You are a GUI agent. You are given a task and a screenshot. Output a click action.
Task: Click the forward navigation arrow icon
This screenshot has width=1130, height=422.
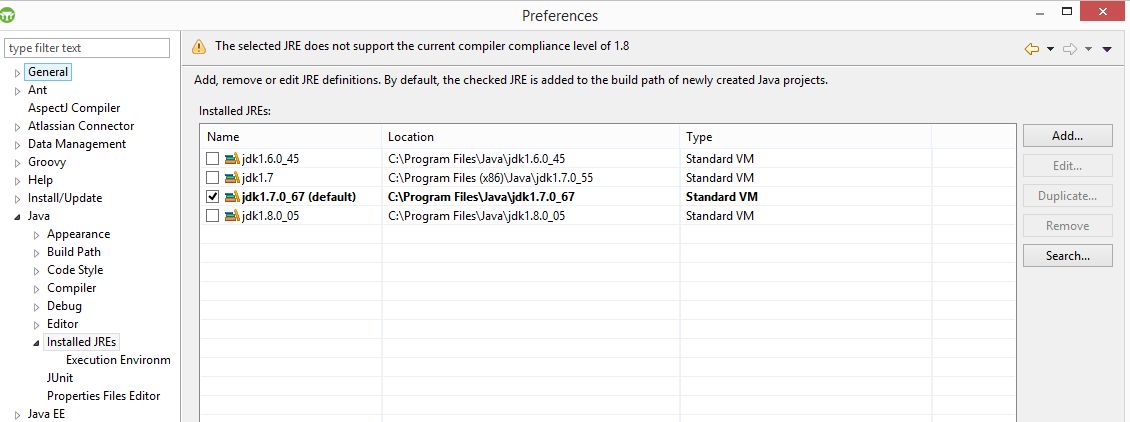(x=1070, y=49)
